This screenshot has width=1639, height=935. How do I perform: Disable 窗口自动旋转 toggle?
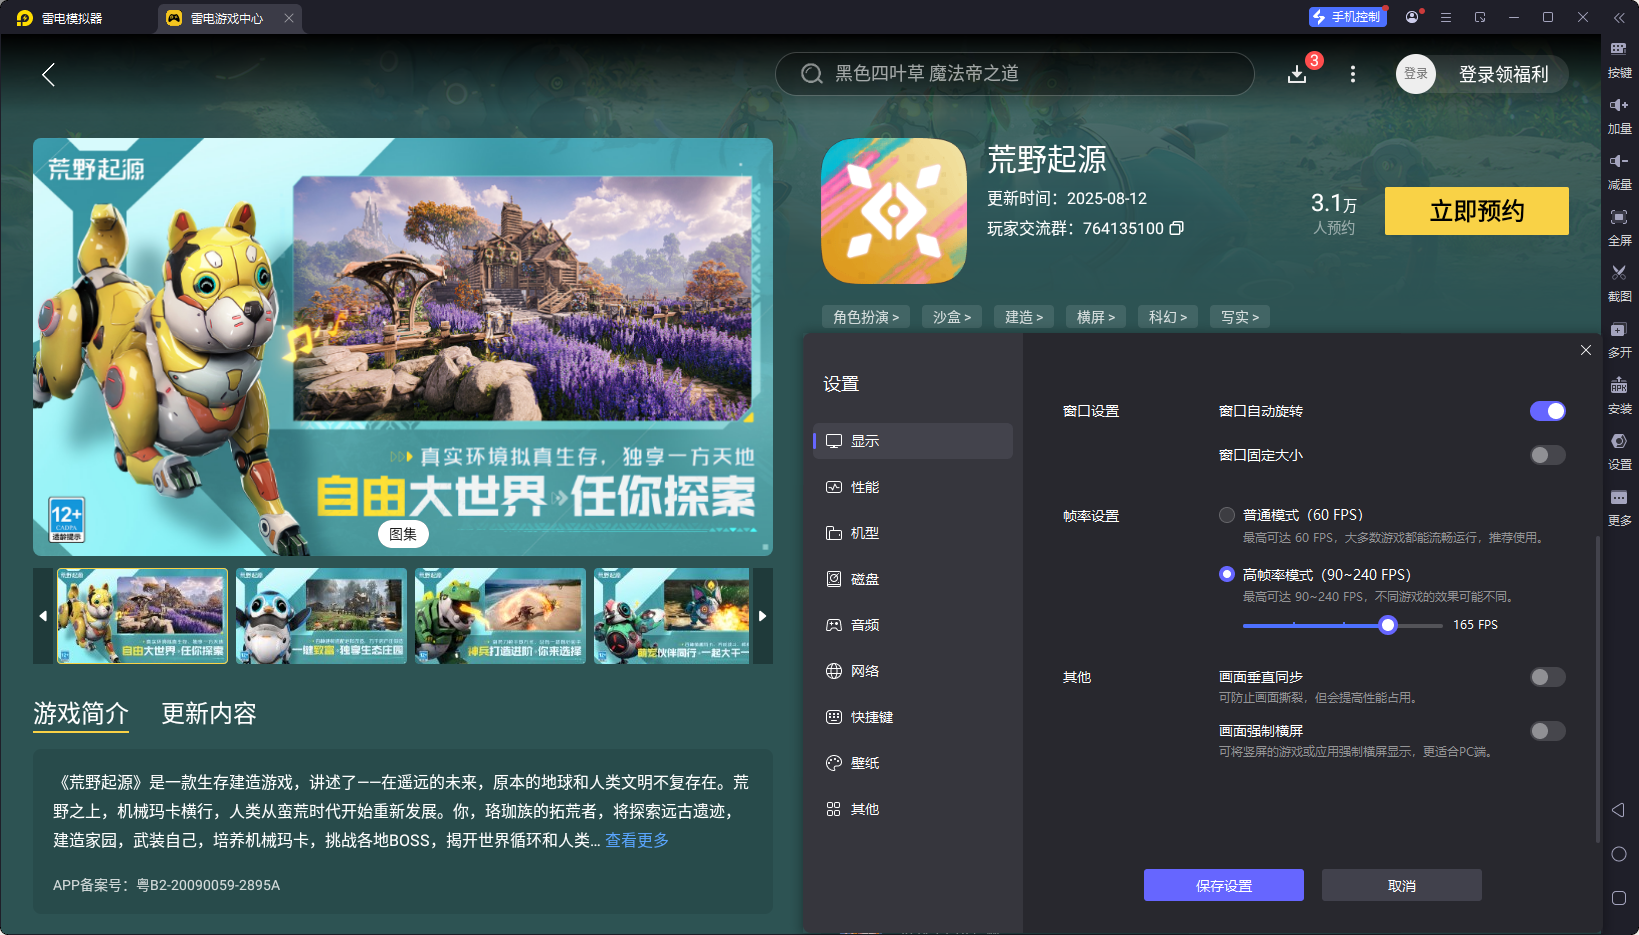click(x=1547, y=411)
